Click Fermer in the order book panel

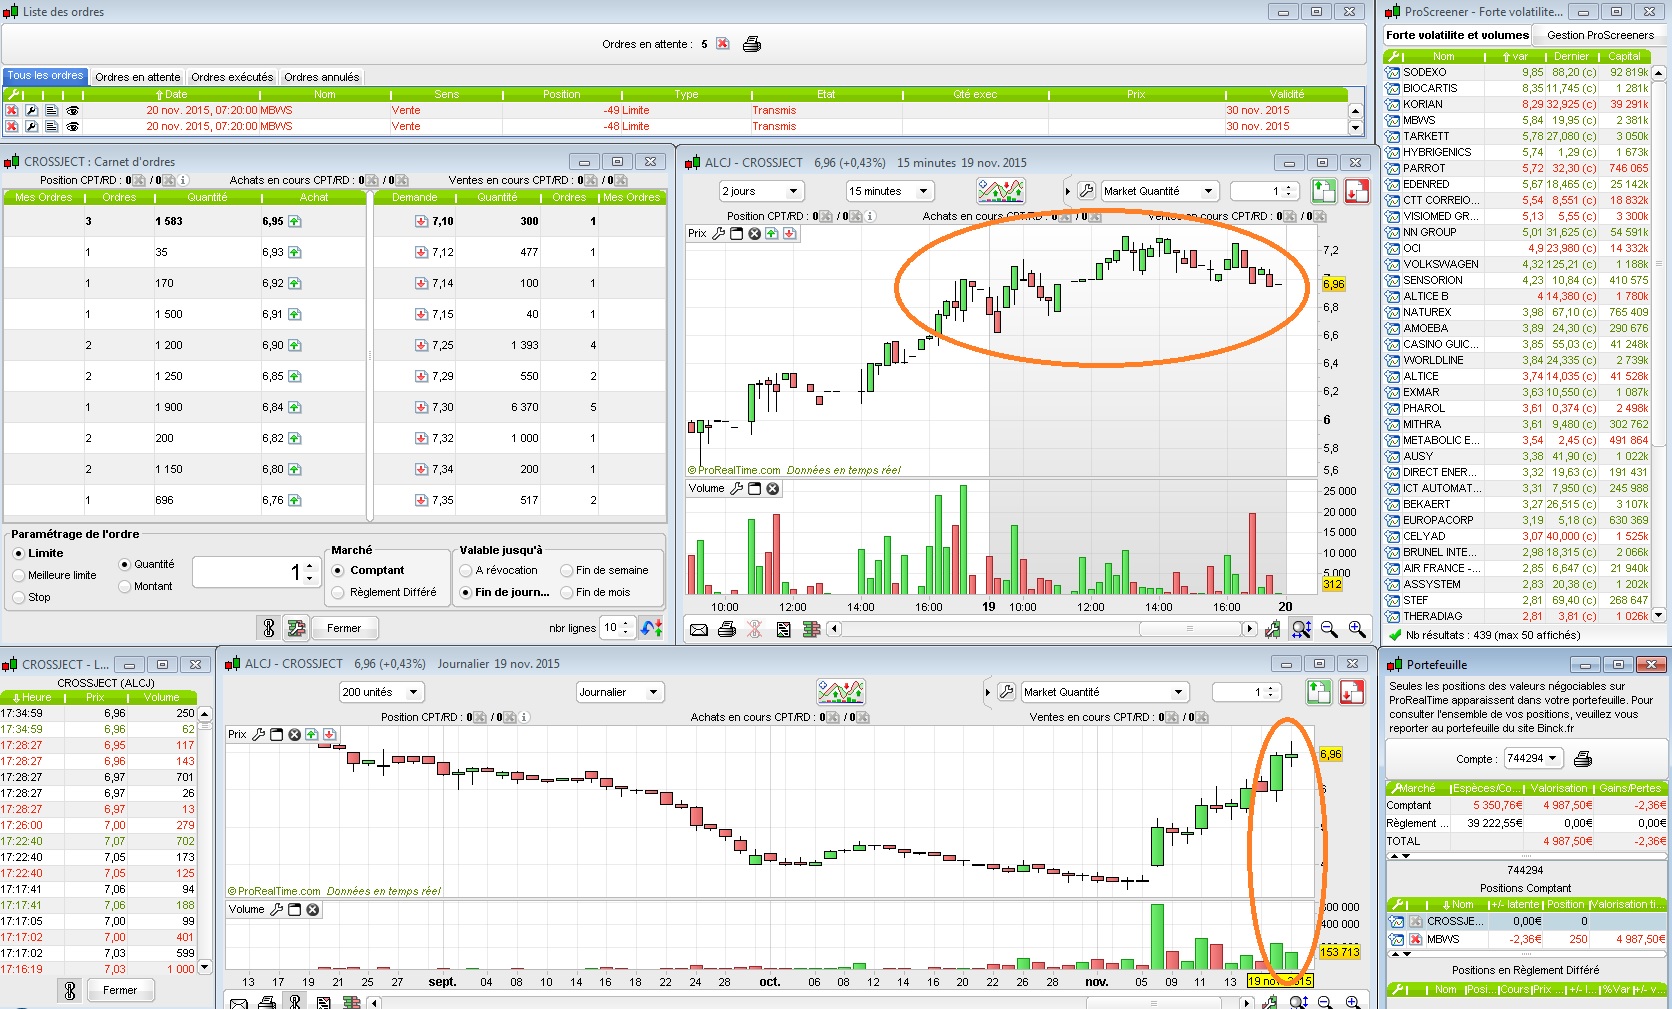(344, 628)
